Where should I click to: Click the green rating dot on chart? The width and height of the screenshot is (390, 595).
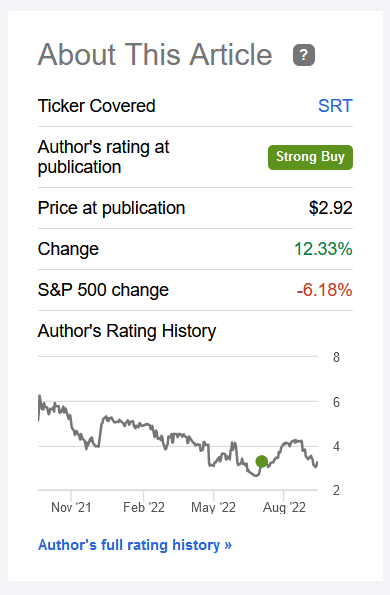pyautogui.click(x=261, y=461)
